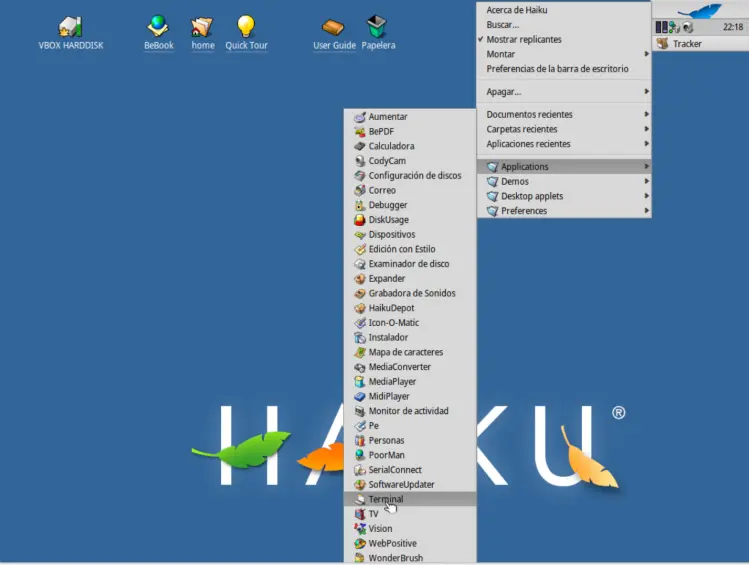Select Buscar... menu item

(564, 24)
